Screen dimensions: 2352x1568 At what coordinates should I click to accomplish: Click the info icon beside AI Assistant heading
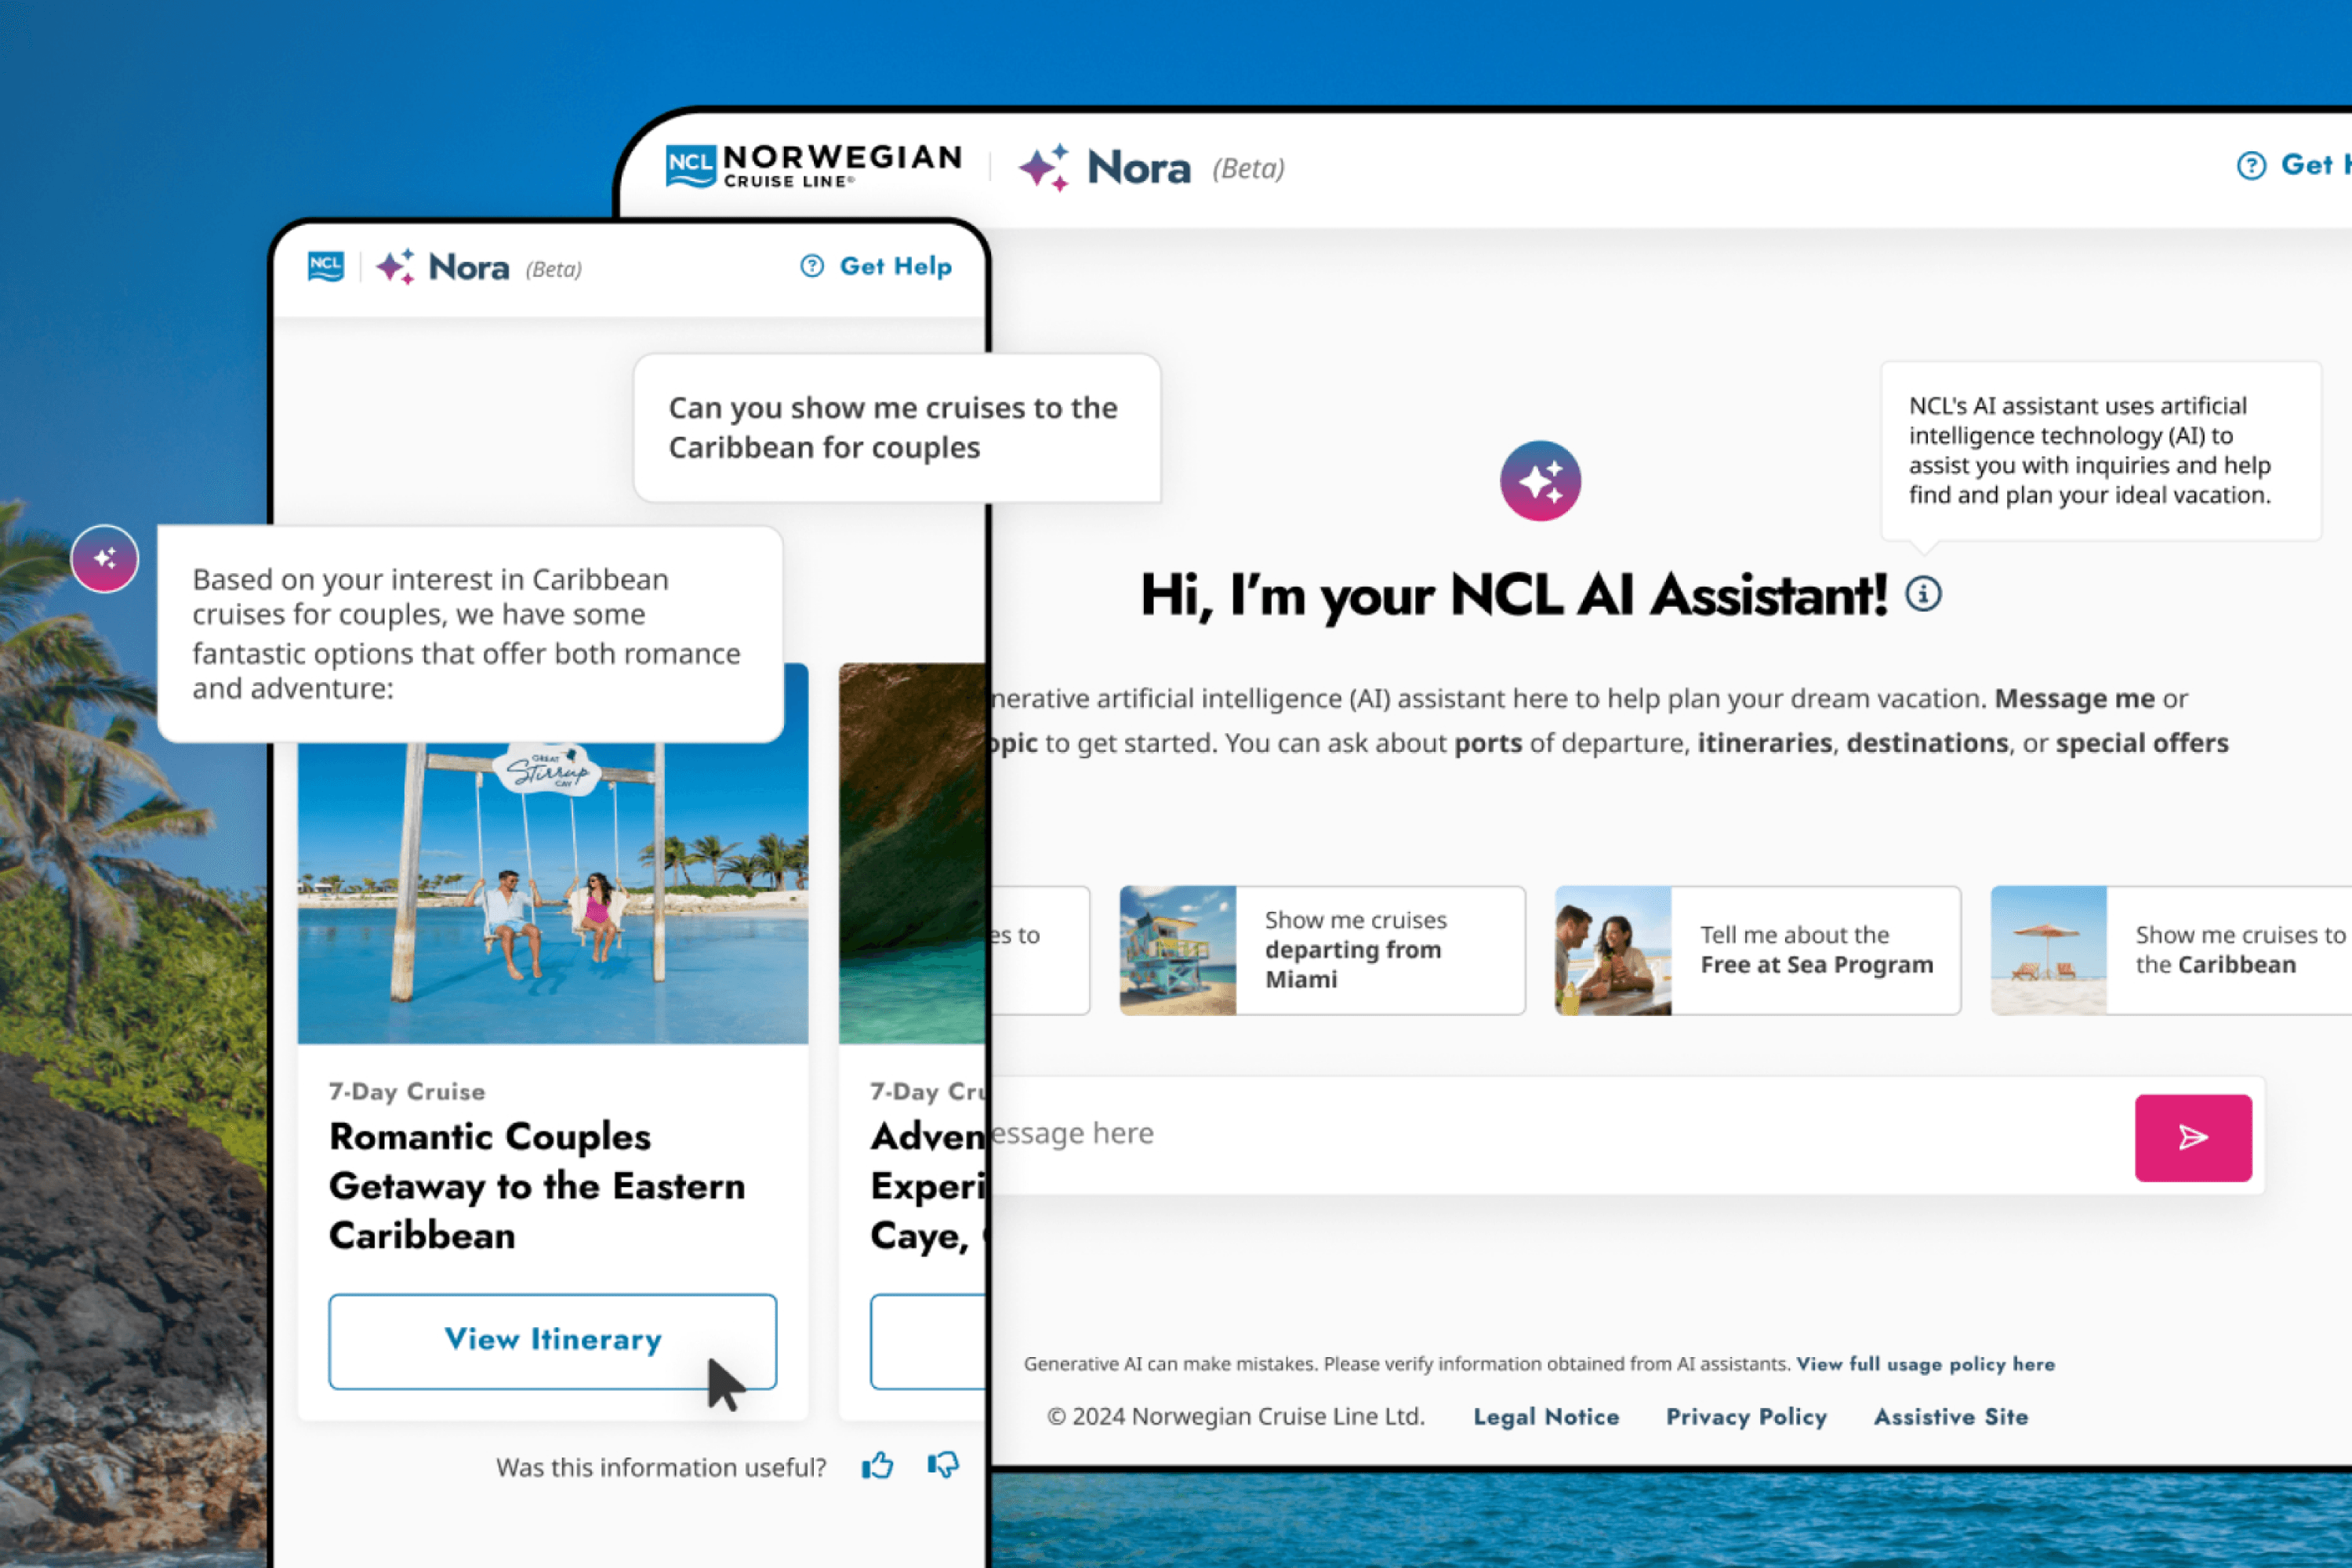click(x=1922, y=594)
